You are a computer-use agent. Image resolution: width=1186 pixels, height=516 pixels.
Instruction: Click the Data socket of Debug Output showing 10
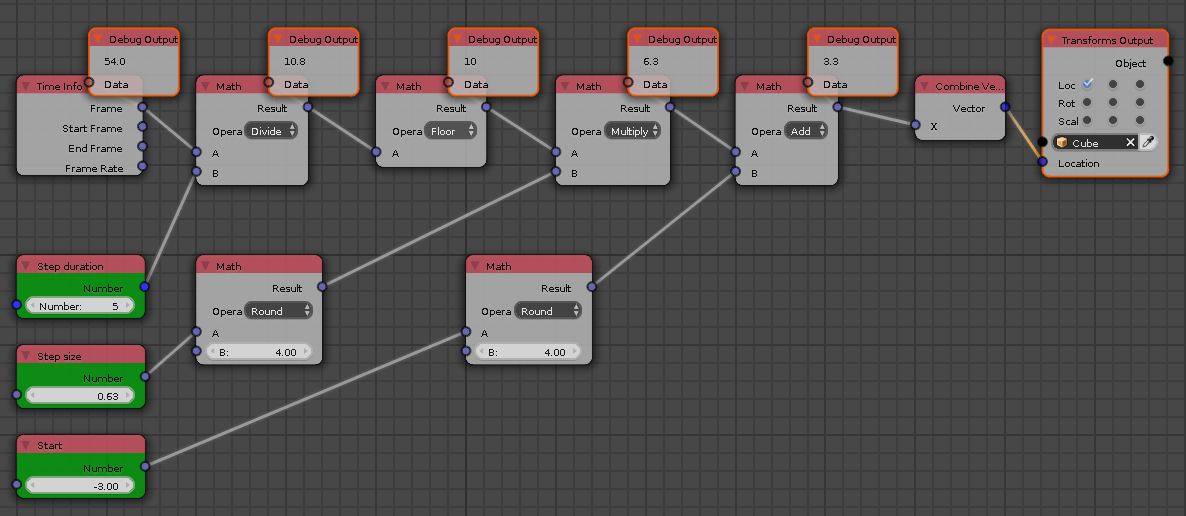[x=449, y=82]
